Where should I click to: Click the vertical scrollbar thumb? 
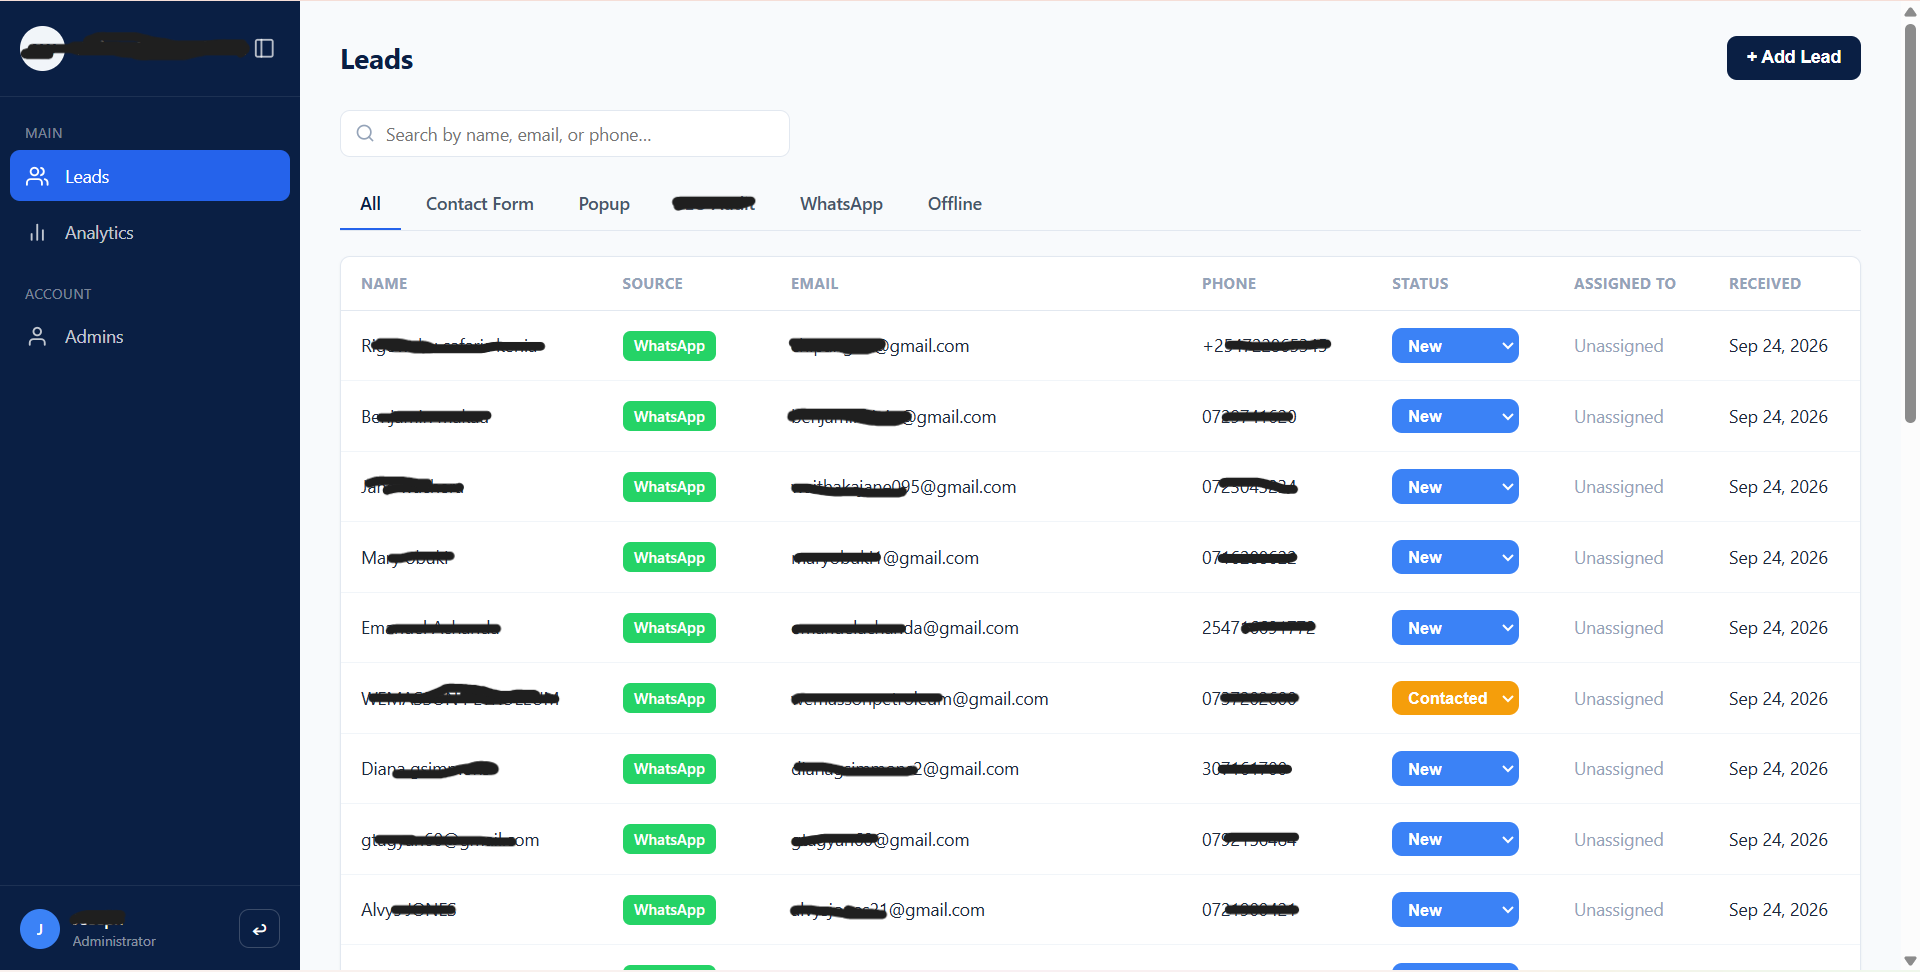click(x=1910, y=222)
